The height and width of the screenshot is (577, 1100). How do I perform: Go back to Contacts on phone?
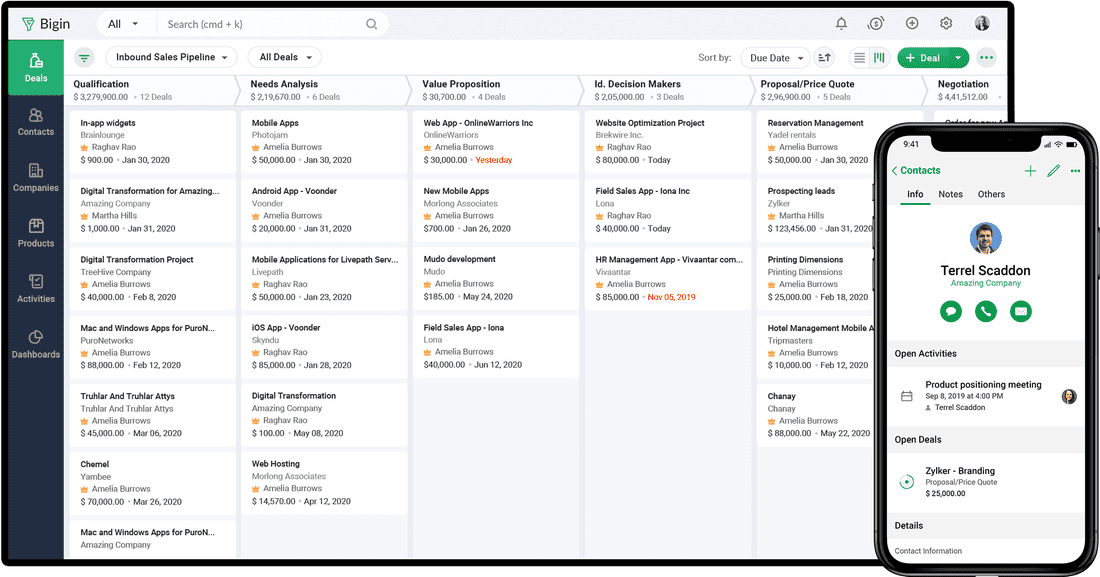coord(916,171)
